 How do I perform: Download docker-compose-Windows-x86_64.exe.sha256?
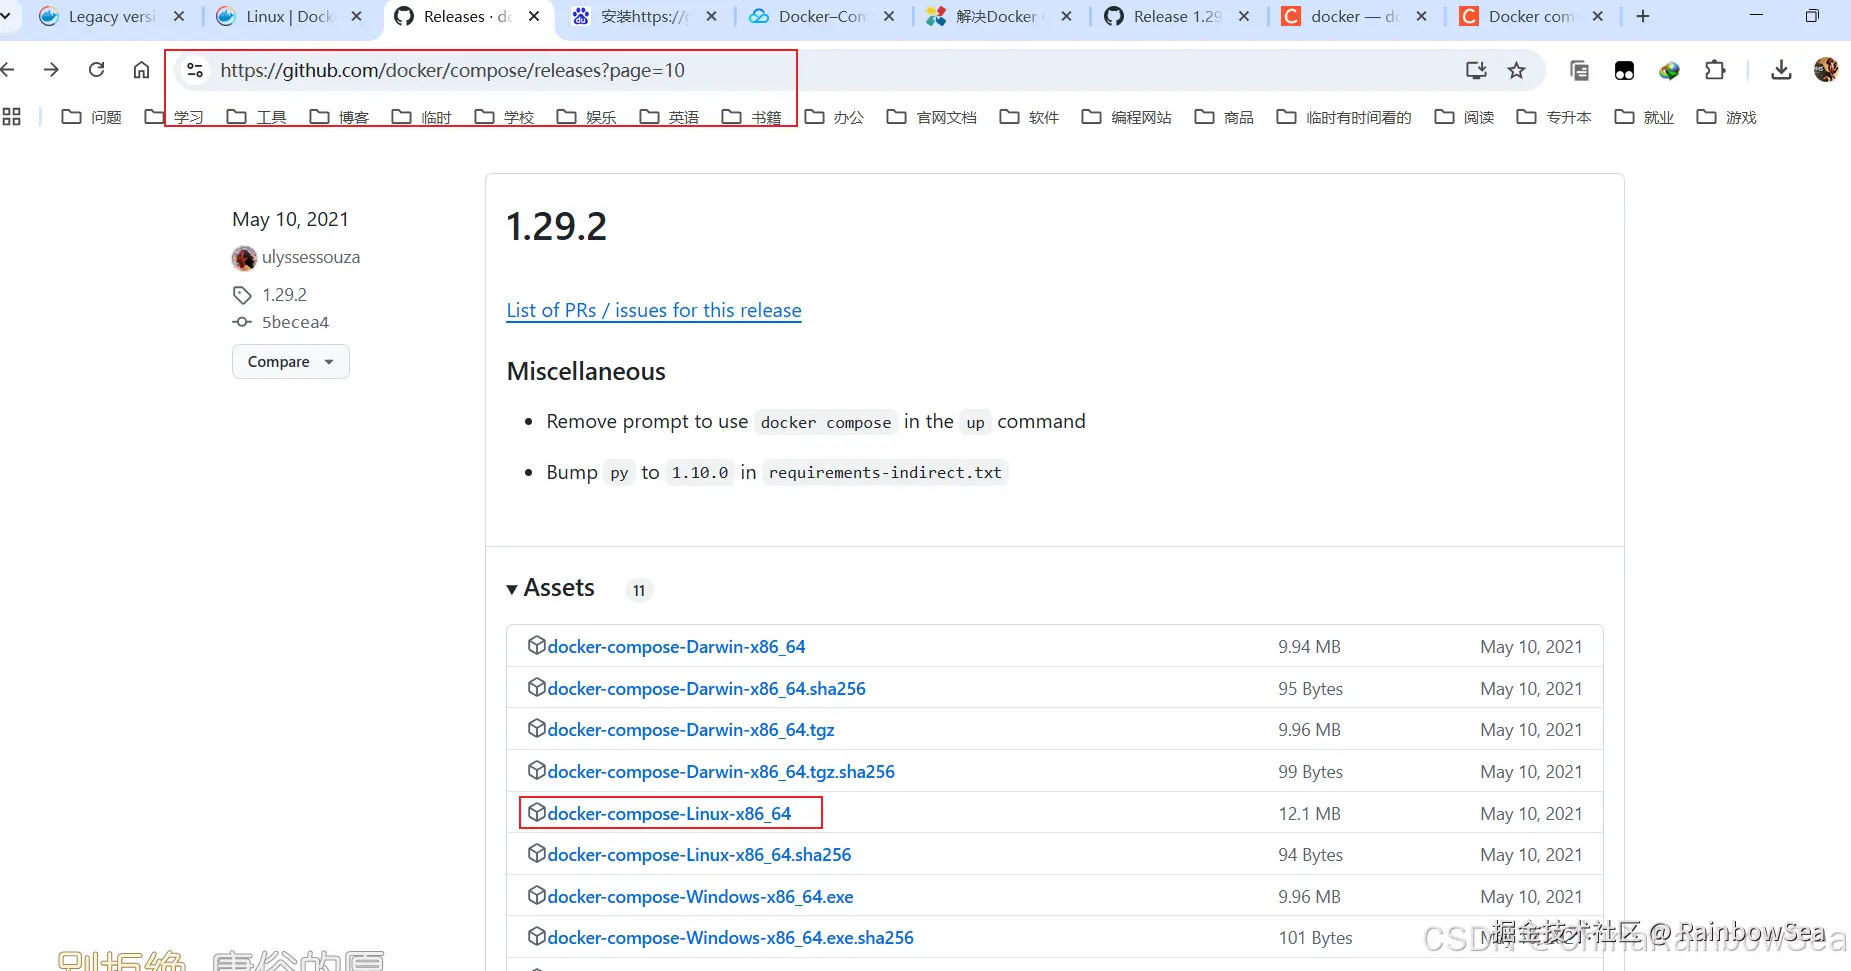click(x=730, y=938)
